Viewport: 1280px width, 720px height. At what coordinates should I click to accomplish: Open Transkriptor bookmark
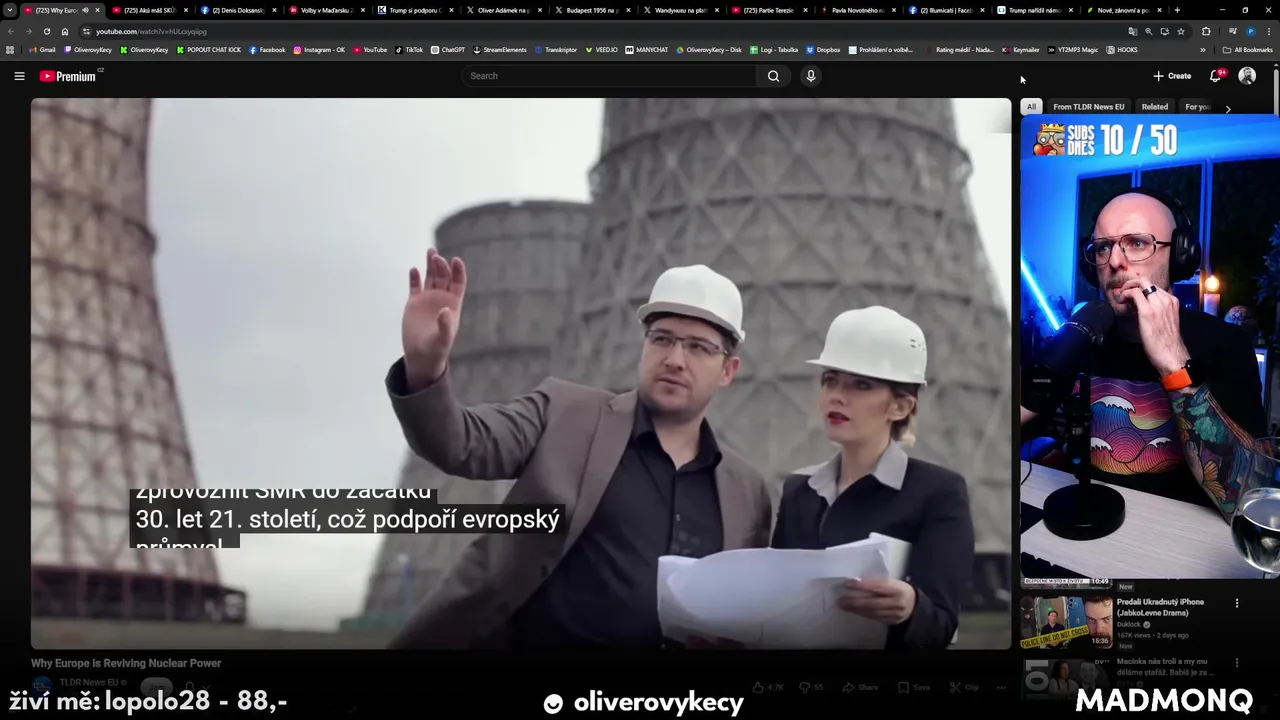point(556,49)
